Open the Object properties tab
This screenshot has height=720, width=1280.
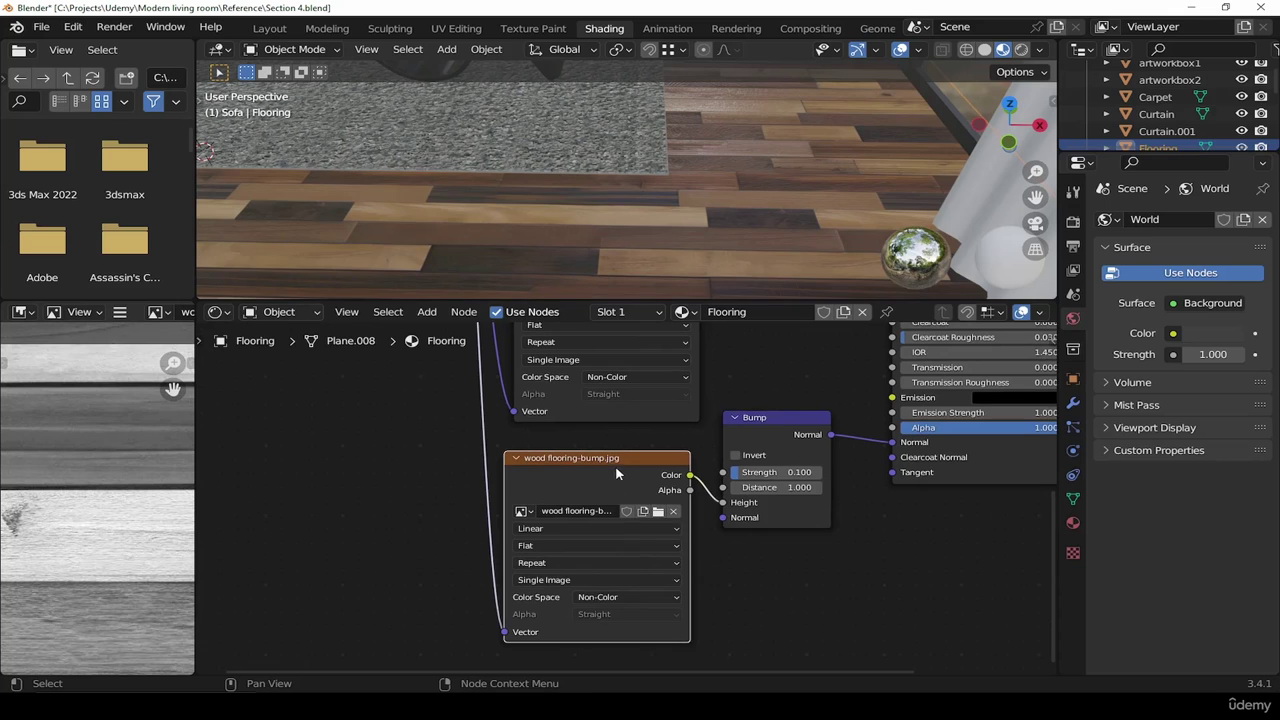(x=1073, y=379)
